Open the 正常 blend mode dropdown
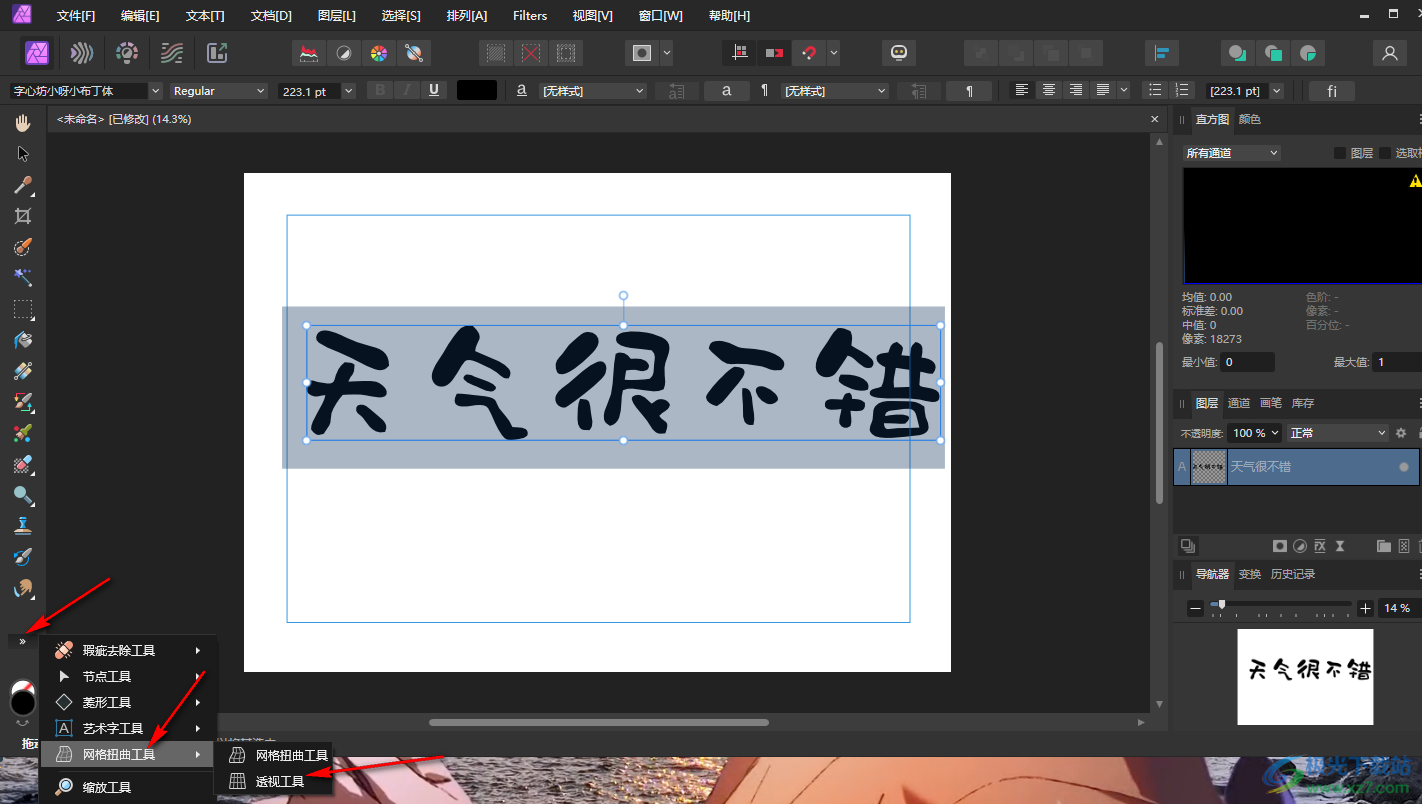 [1337, 433]
